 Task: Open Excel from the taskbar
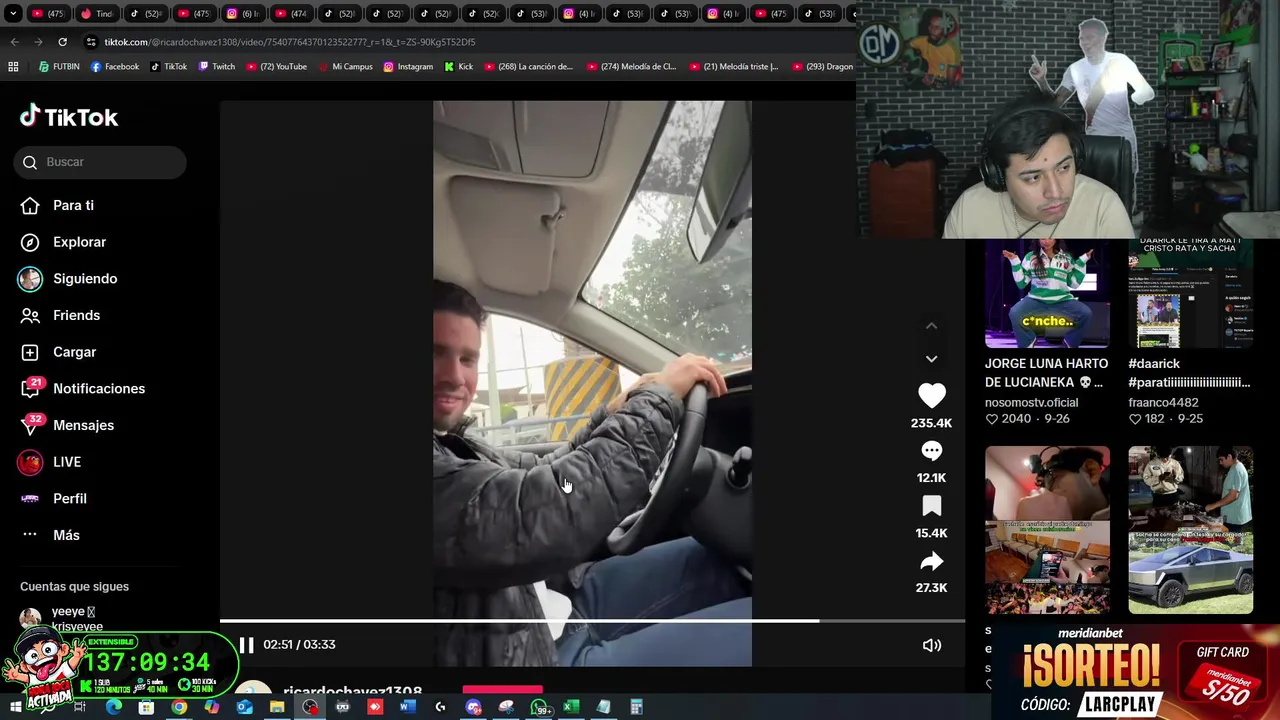[x=570, y=707]
